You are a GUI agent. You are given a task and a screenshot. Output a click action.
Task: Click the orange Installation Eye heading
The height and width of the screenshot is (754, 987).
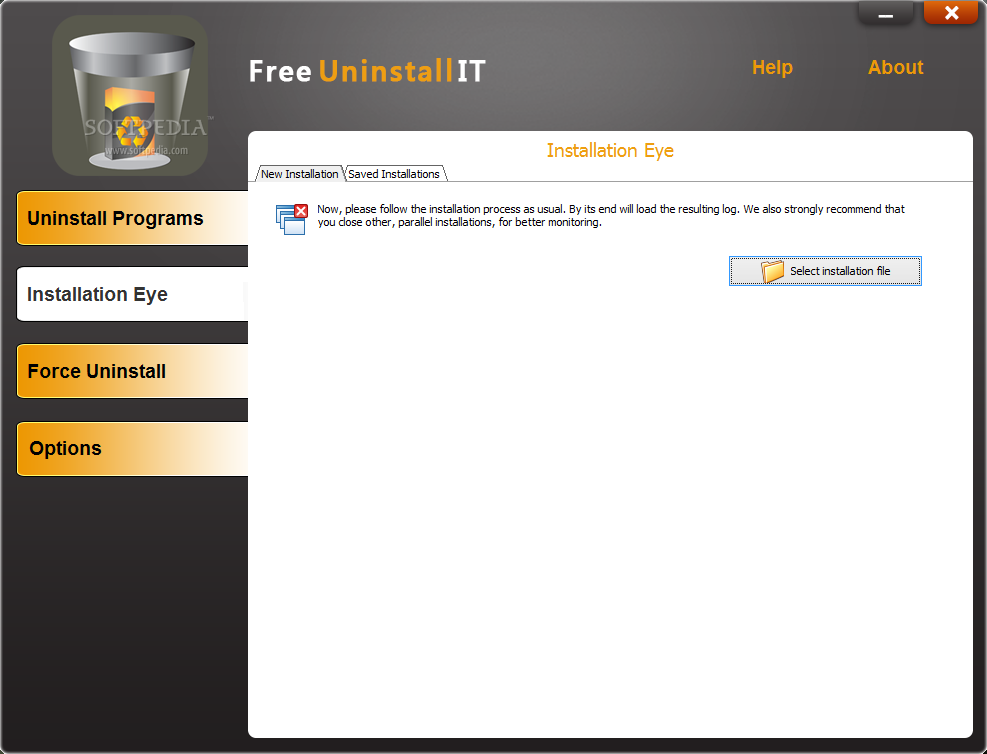point(610,150)
